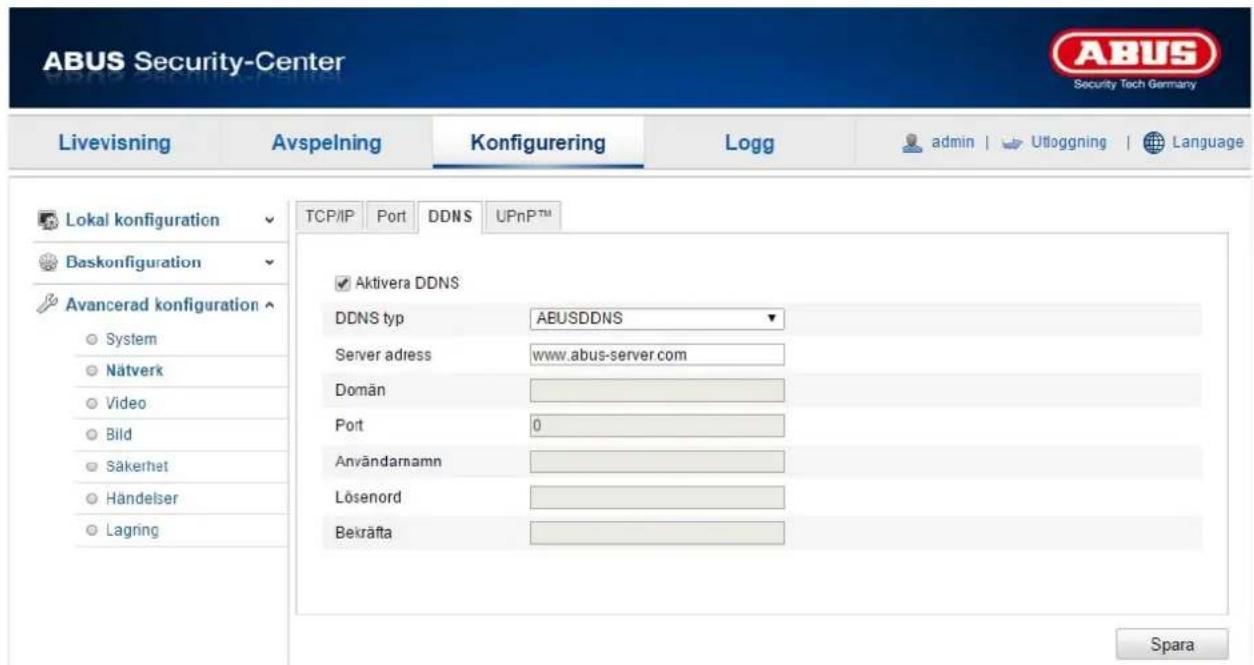Open Säkerhet in the sidebar
Viewport: 1254px width, 665px height.
[138, 466]
